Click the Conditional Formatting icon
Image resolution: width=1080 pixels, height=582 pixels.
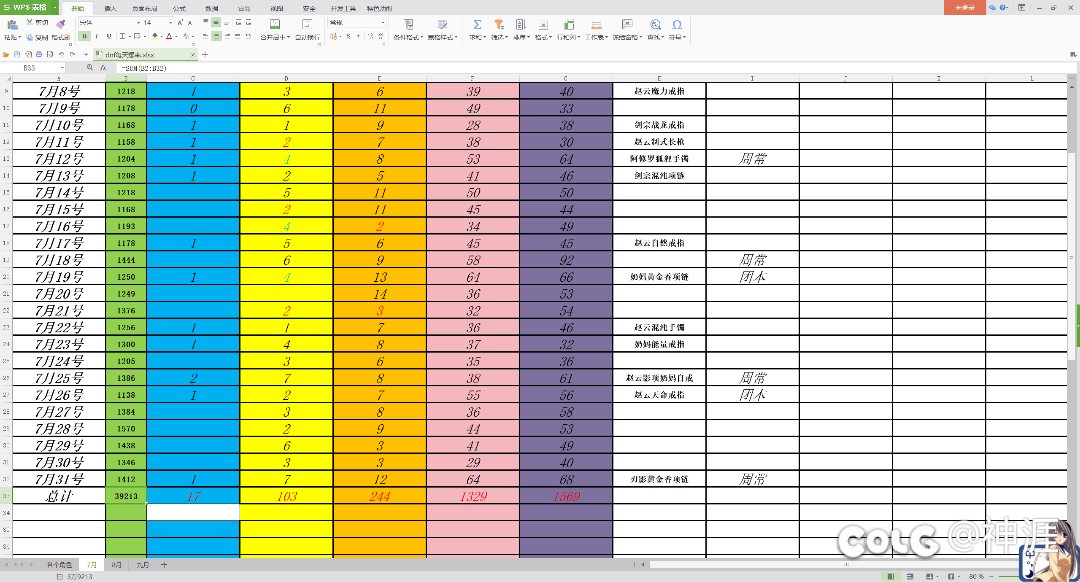408,24
